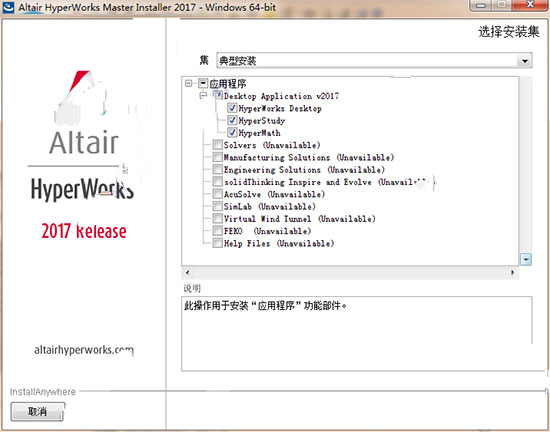
Task: Close the HyperWorks installer window
Action: 531,5
